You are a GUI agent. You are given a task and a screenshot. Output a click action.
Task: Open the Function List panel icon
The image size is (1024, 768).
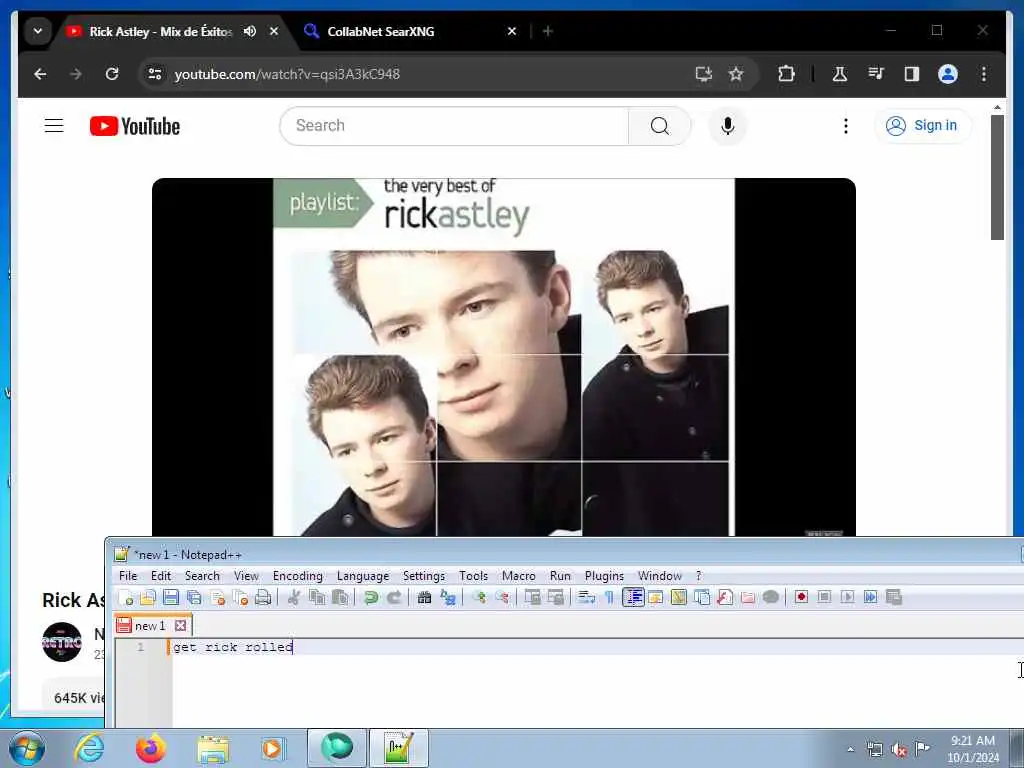tap(725, 597)
